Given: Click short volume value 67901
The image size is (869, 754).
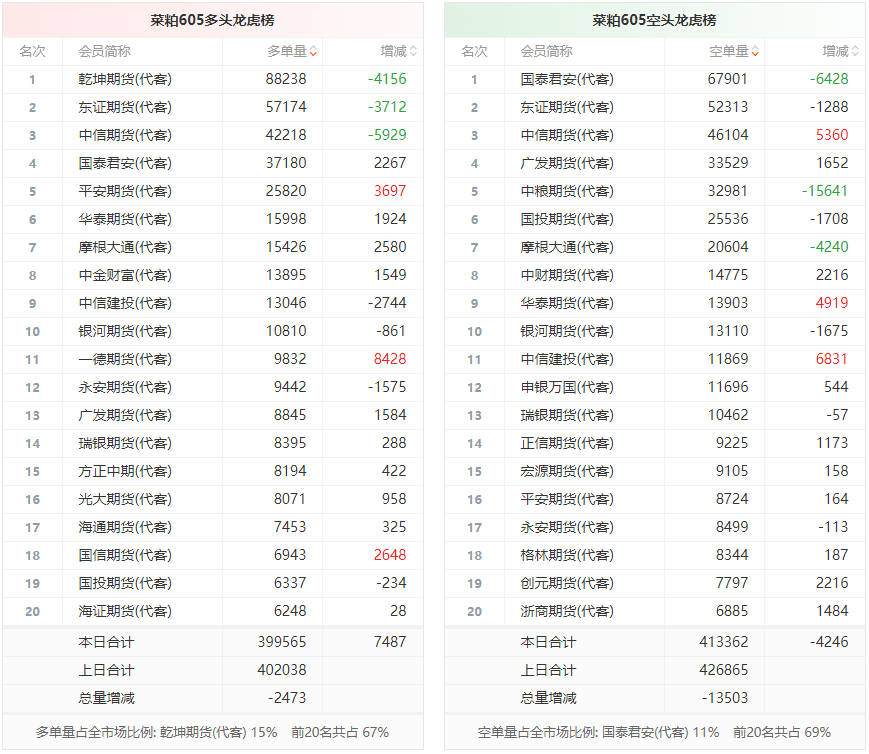Looking at the screenshot, I should [728, 79].
